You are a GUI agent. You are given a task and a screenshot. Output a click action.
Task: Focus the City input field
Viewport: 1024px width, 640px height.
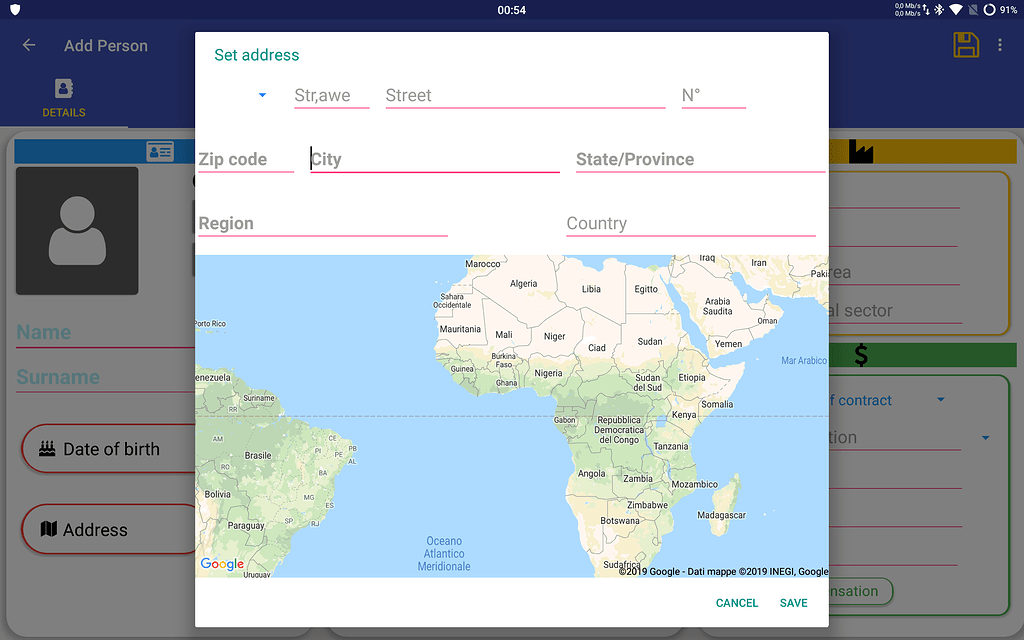435,160
